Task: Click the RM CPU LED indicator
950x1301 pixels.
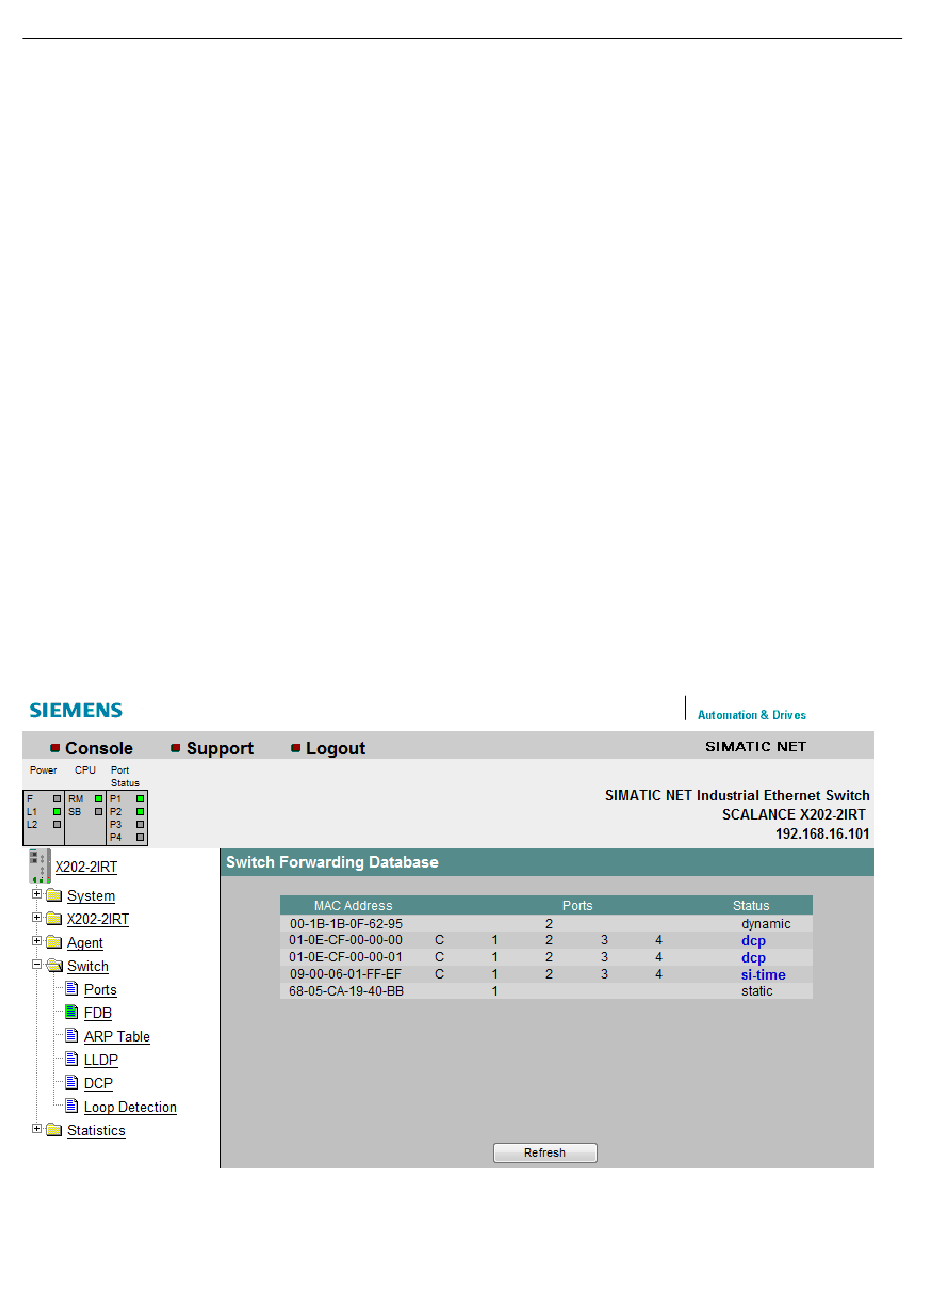Action: tap(99, 799)
